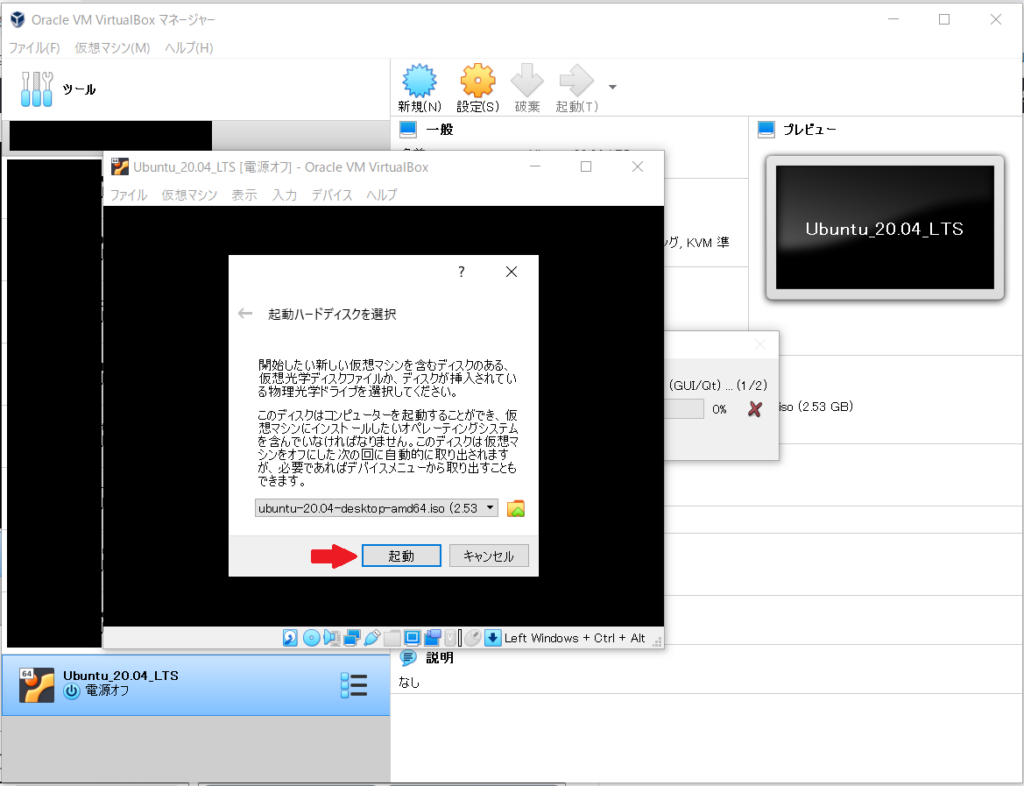Maximize the Ubuntu VM window

click(586, 166)
